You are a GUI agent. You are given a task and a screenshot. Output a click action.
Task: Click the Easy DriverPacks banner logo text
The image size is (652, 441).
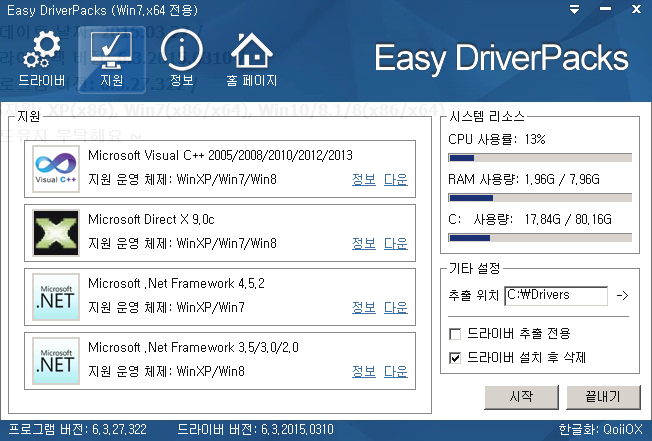(x=501, y=58)
